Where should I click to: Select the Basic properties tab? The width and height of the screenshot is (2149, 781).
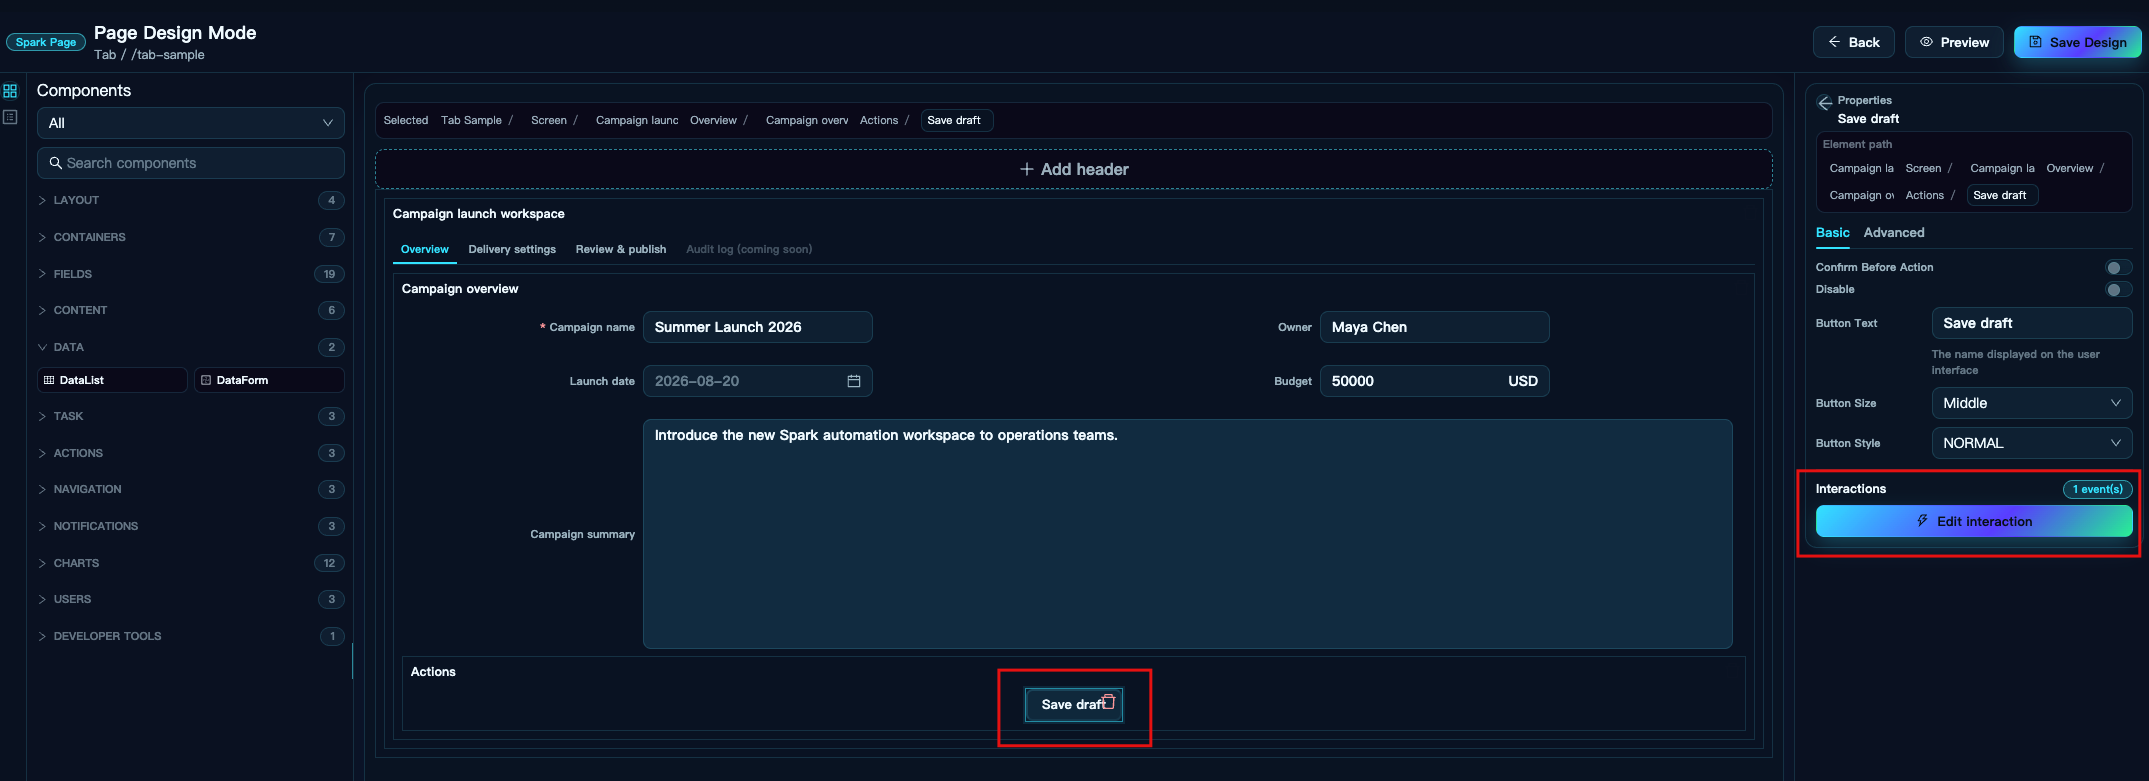coord(1833,232)
